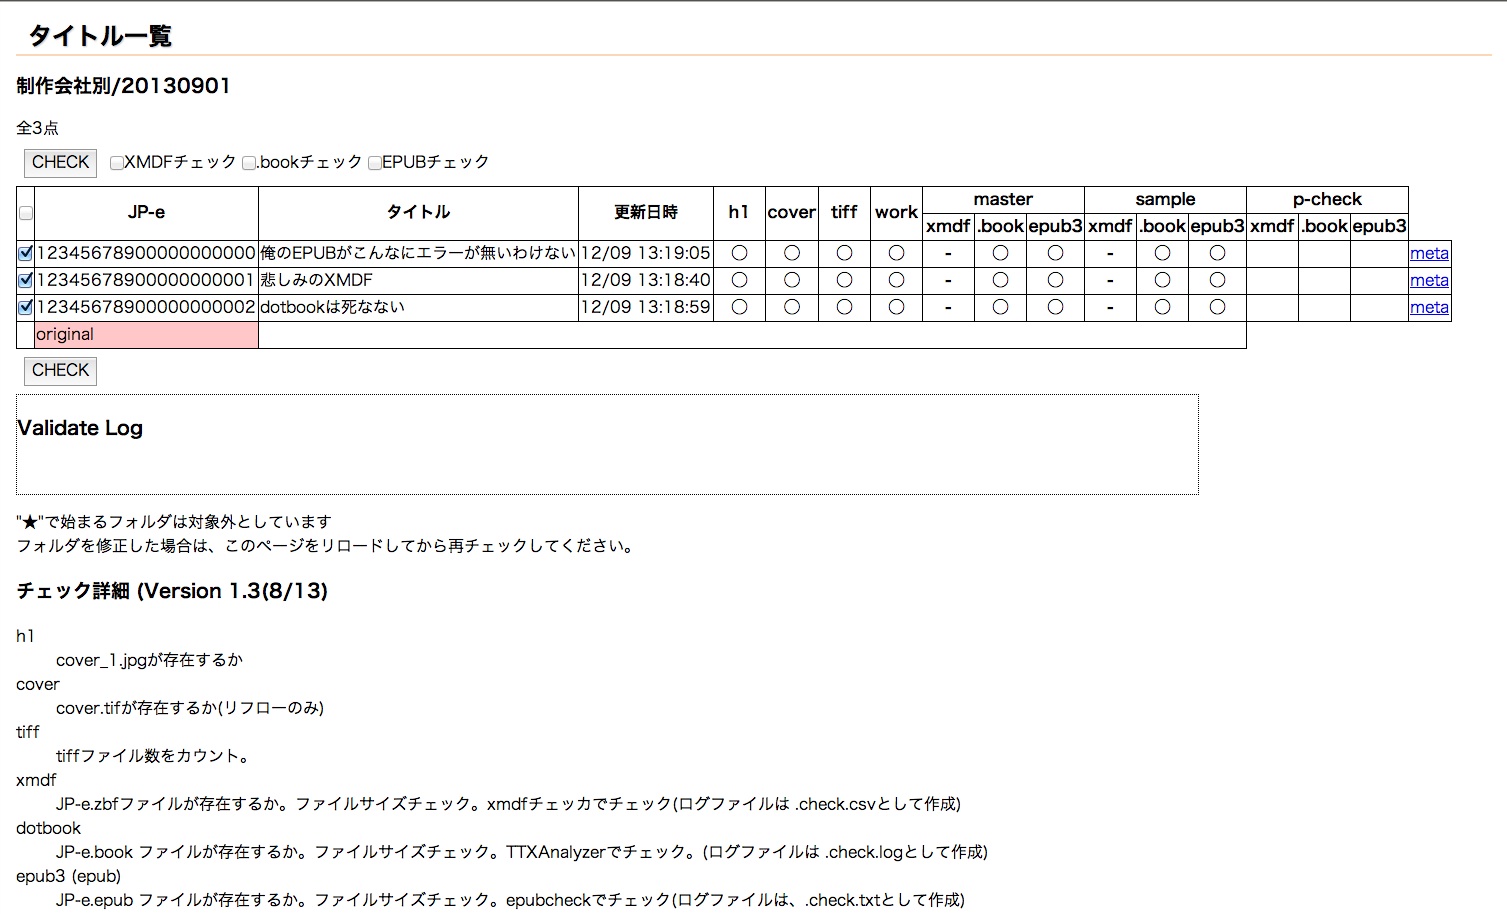Click work circle status in first row
This screenshot has width=1507, height=914.
pos(896,254)
